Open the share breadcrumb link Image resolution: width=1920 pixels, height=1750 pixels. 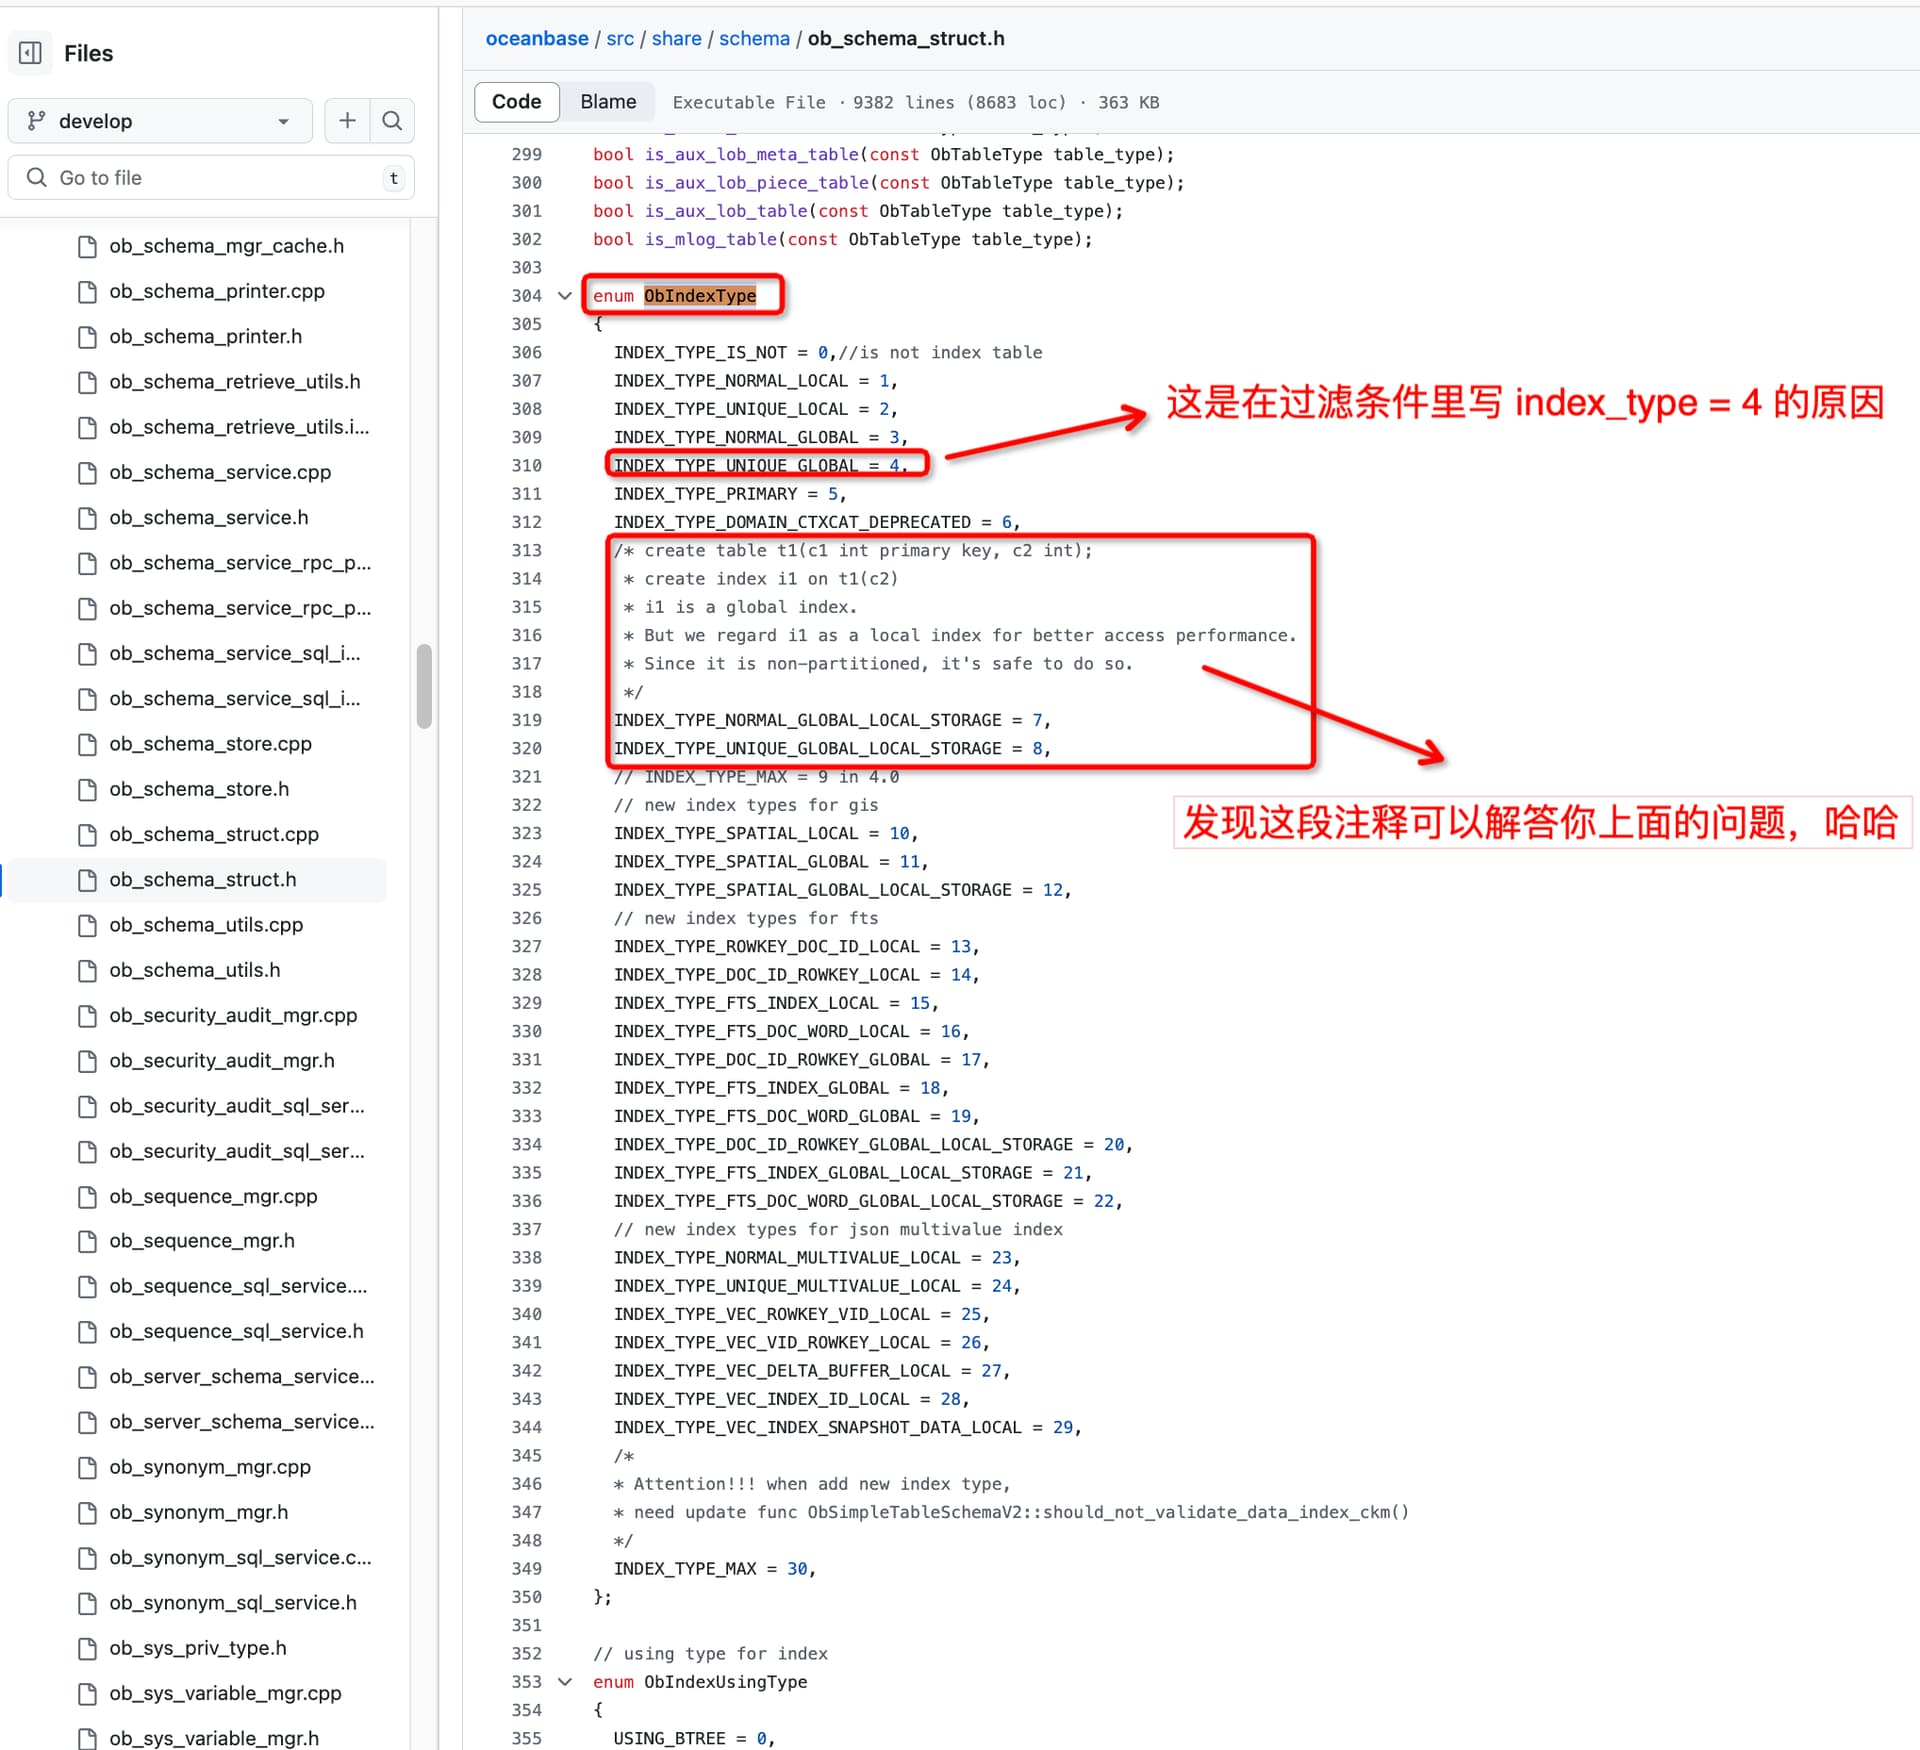677,38
